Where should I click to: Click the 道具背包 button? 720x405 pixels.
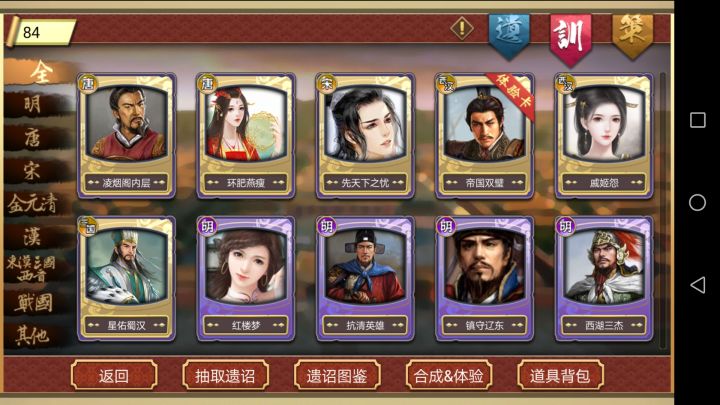click(x=560, y=376)
